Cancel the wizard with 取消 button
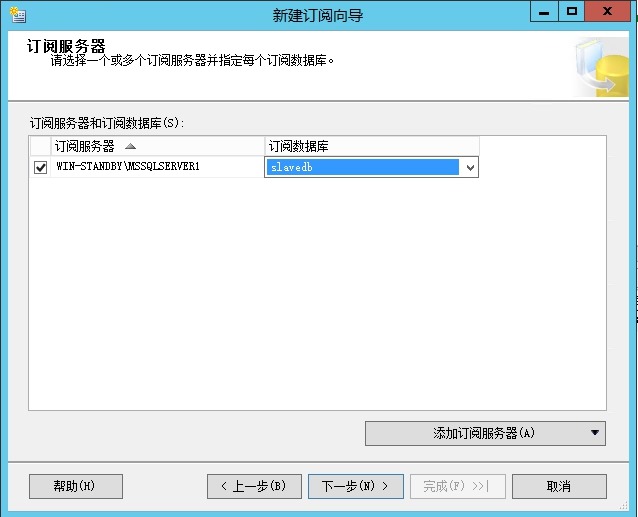 (x=559, y=486)
